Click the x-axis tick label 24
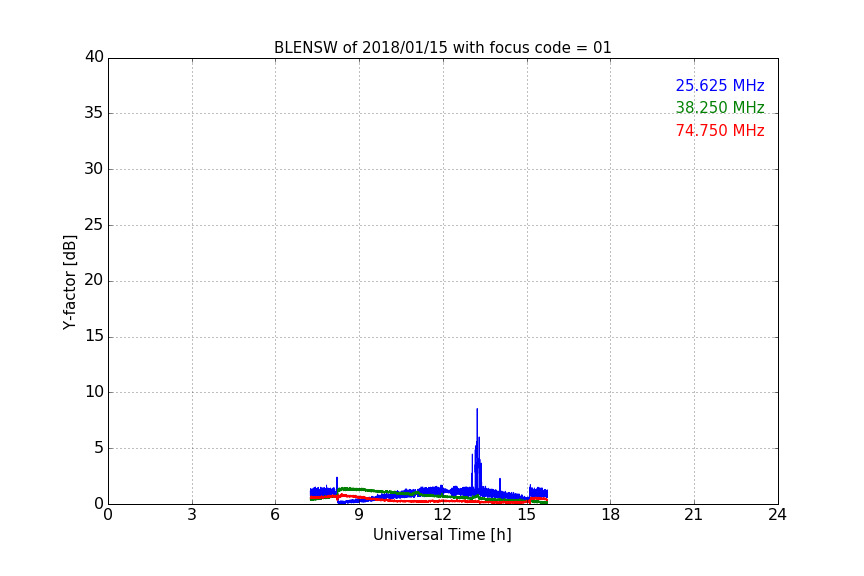The height and width of the screenshot is (576, 864). click(x=778, y=515)
